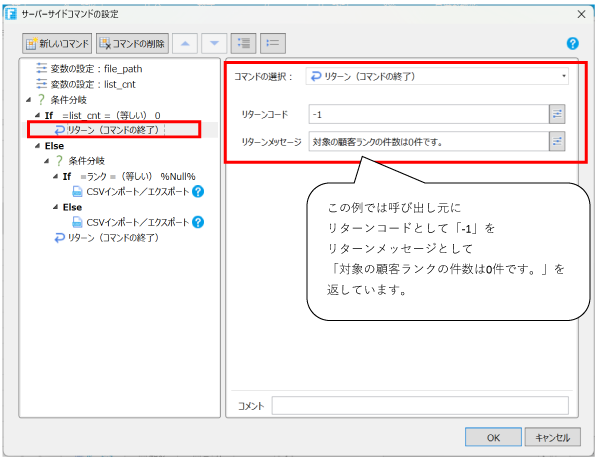Click help icon beside first CSVインポート/エクスポート

pyautogui.click(x=198, y=191)
